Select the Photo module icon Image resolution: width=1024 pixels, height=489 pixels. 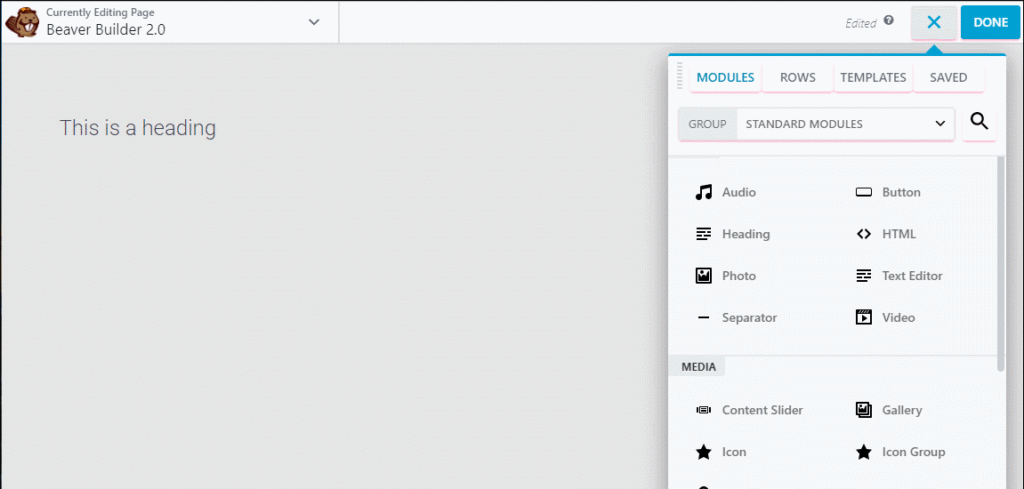(703, 276)
